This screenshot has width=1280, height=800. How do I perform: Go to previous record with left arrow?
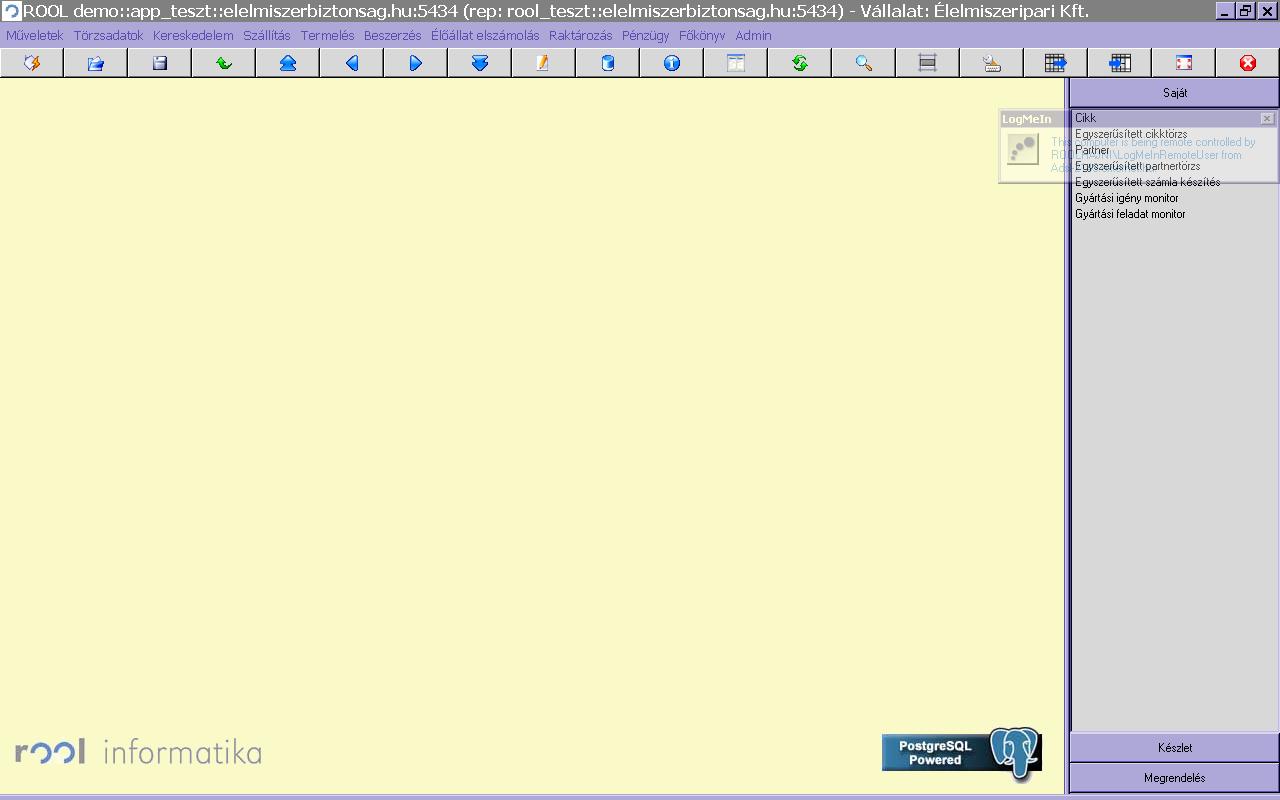click(x=351, y=63)
